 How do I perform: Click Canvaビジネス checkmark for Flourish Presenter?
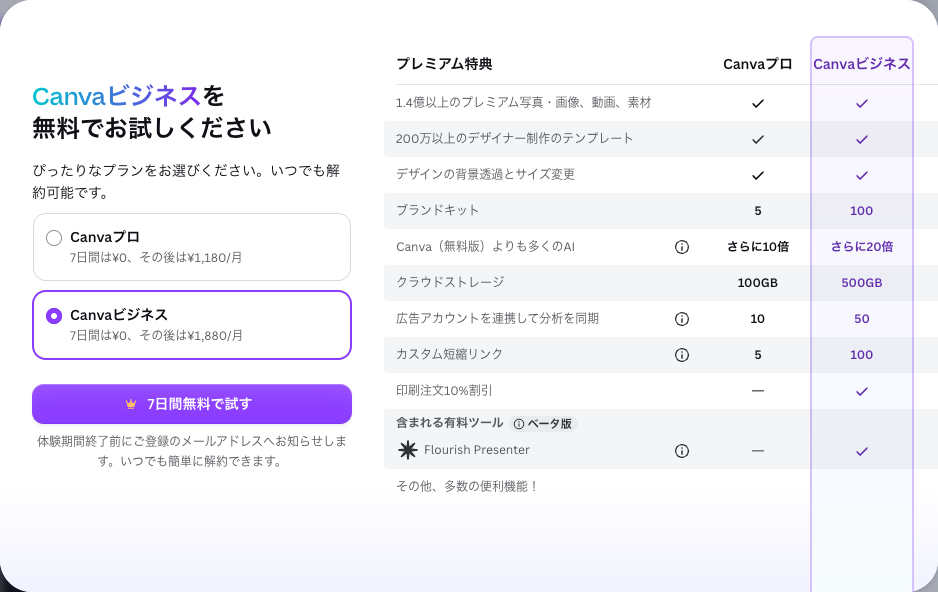(x=862, y=451)
